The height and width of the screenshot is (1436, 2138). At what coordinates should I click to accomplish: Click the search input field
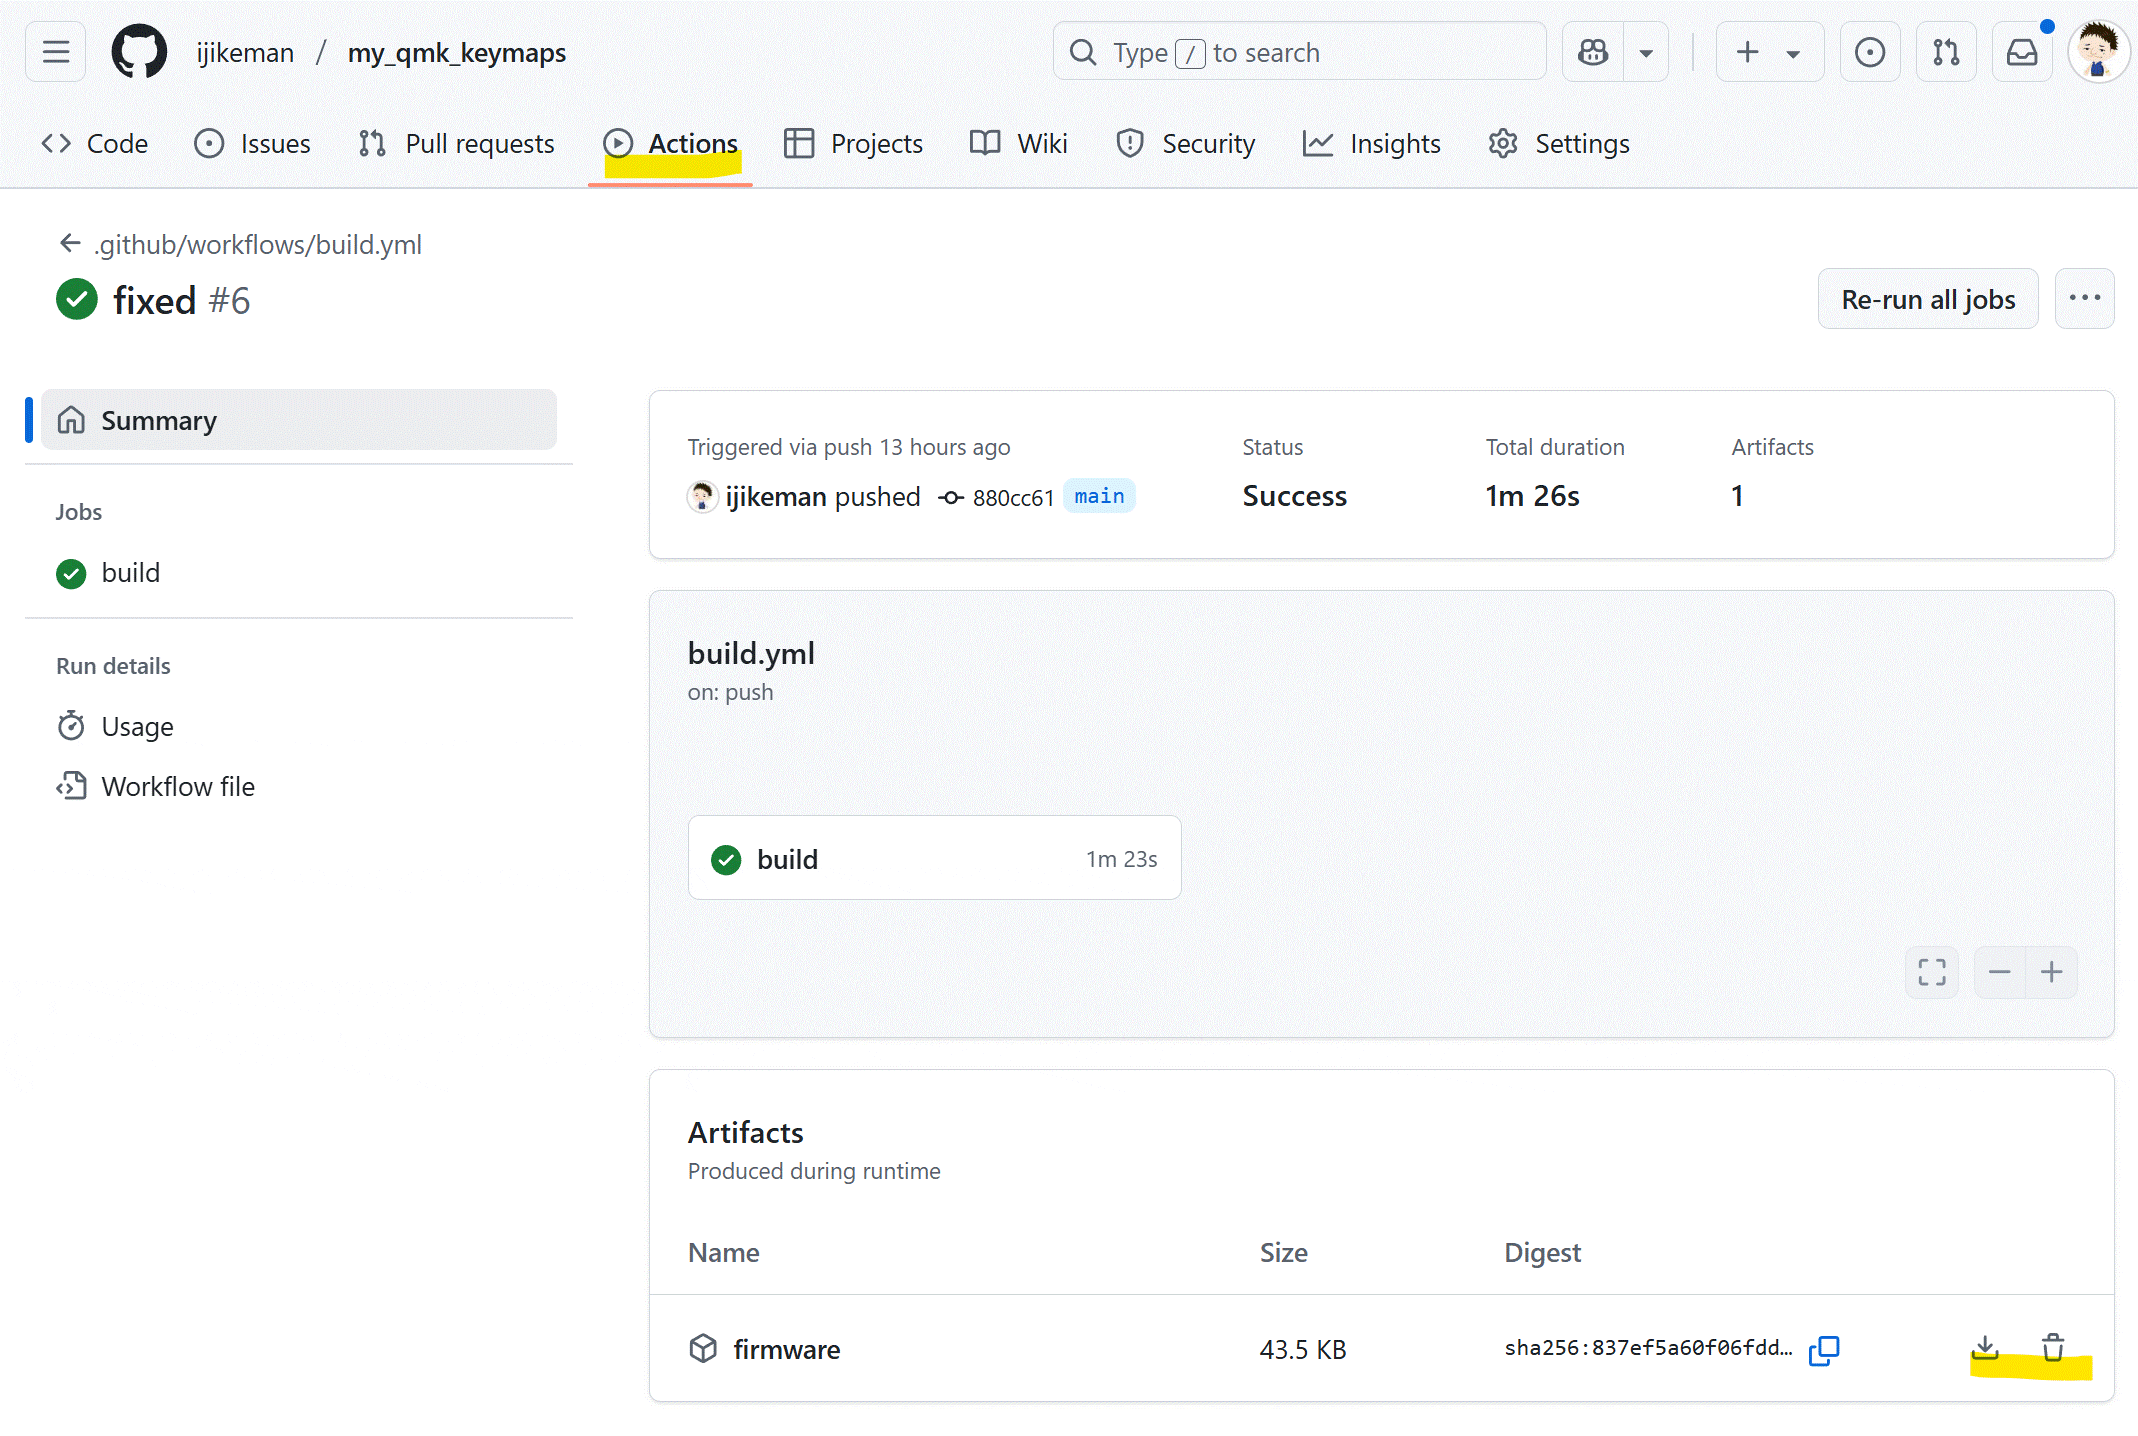click(1298, 51)
